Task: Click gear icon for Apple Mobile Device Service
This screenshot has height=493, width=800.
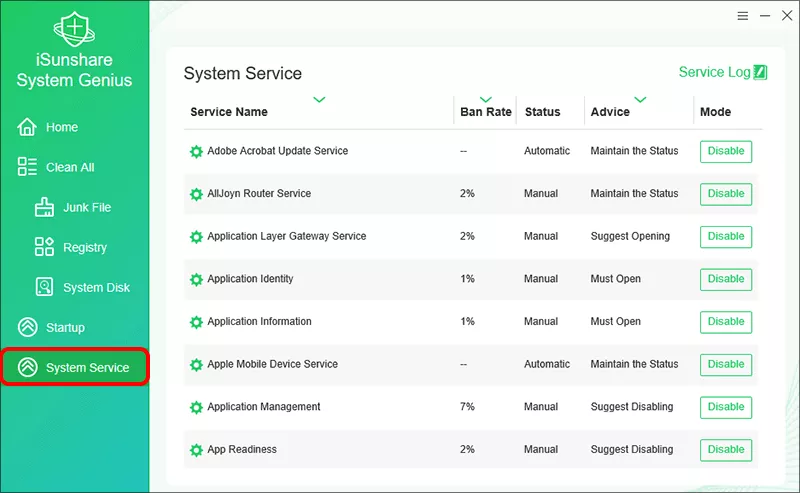Action: pyautogui.click(x=196, y=364)
